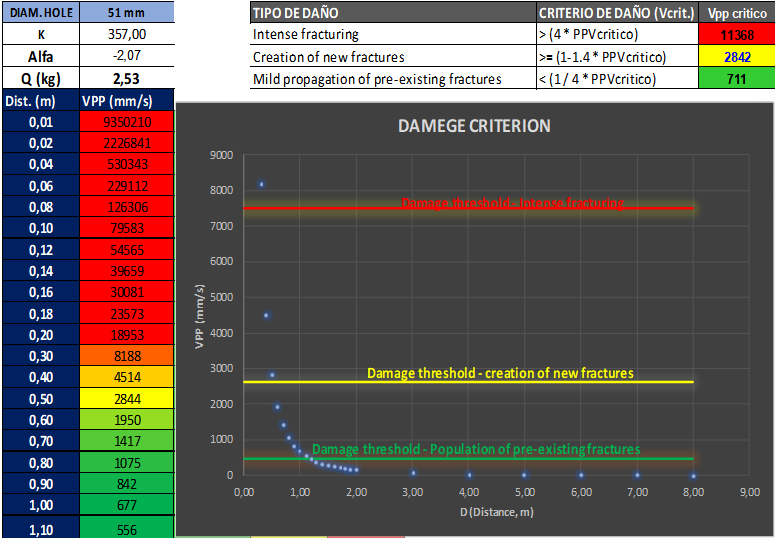The image size is (775, 538).
Task: Click the data point at distance 3,00
Action: (413, 473)
